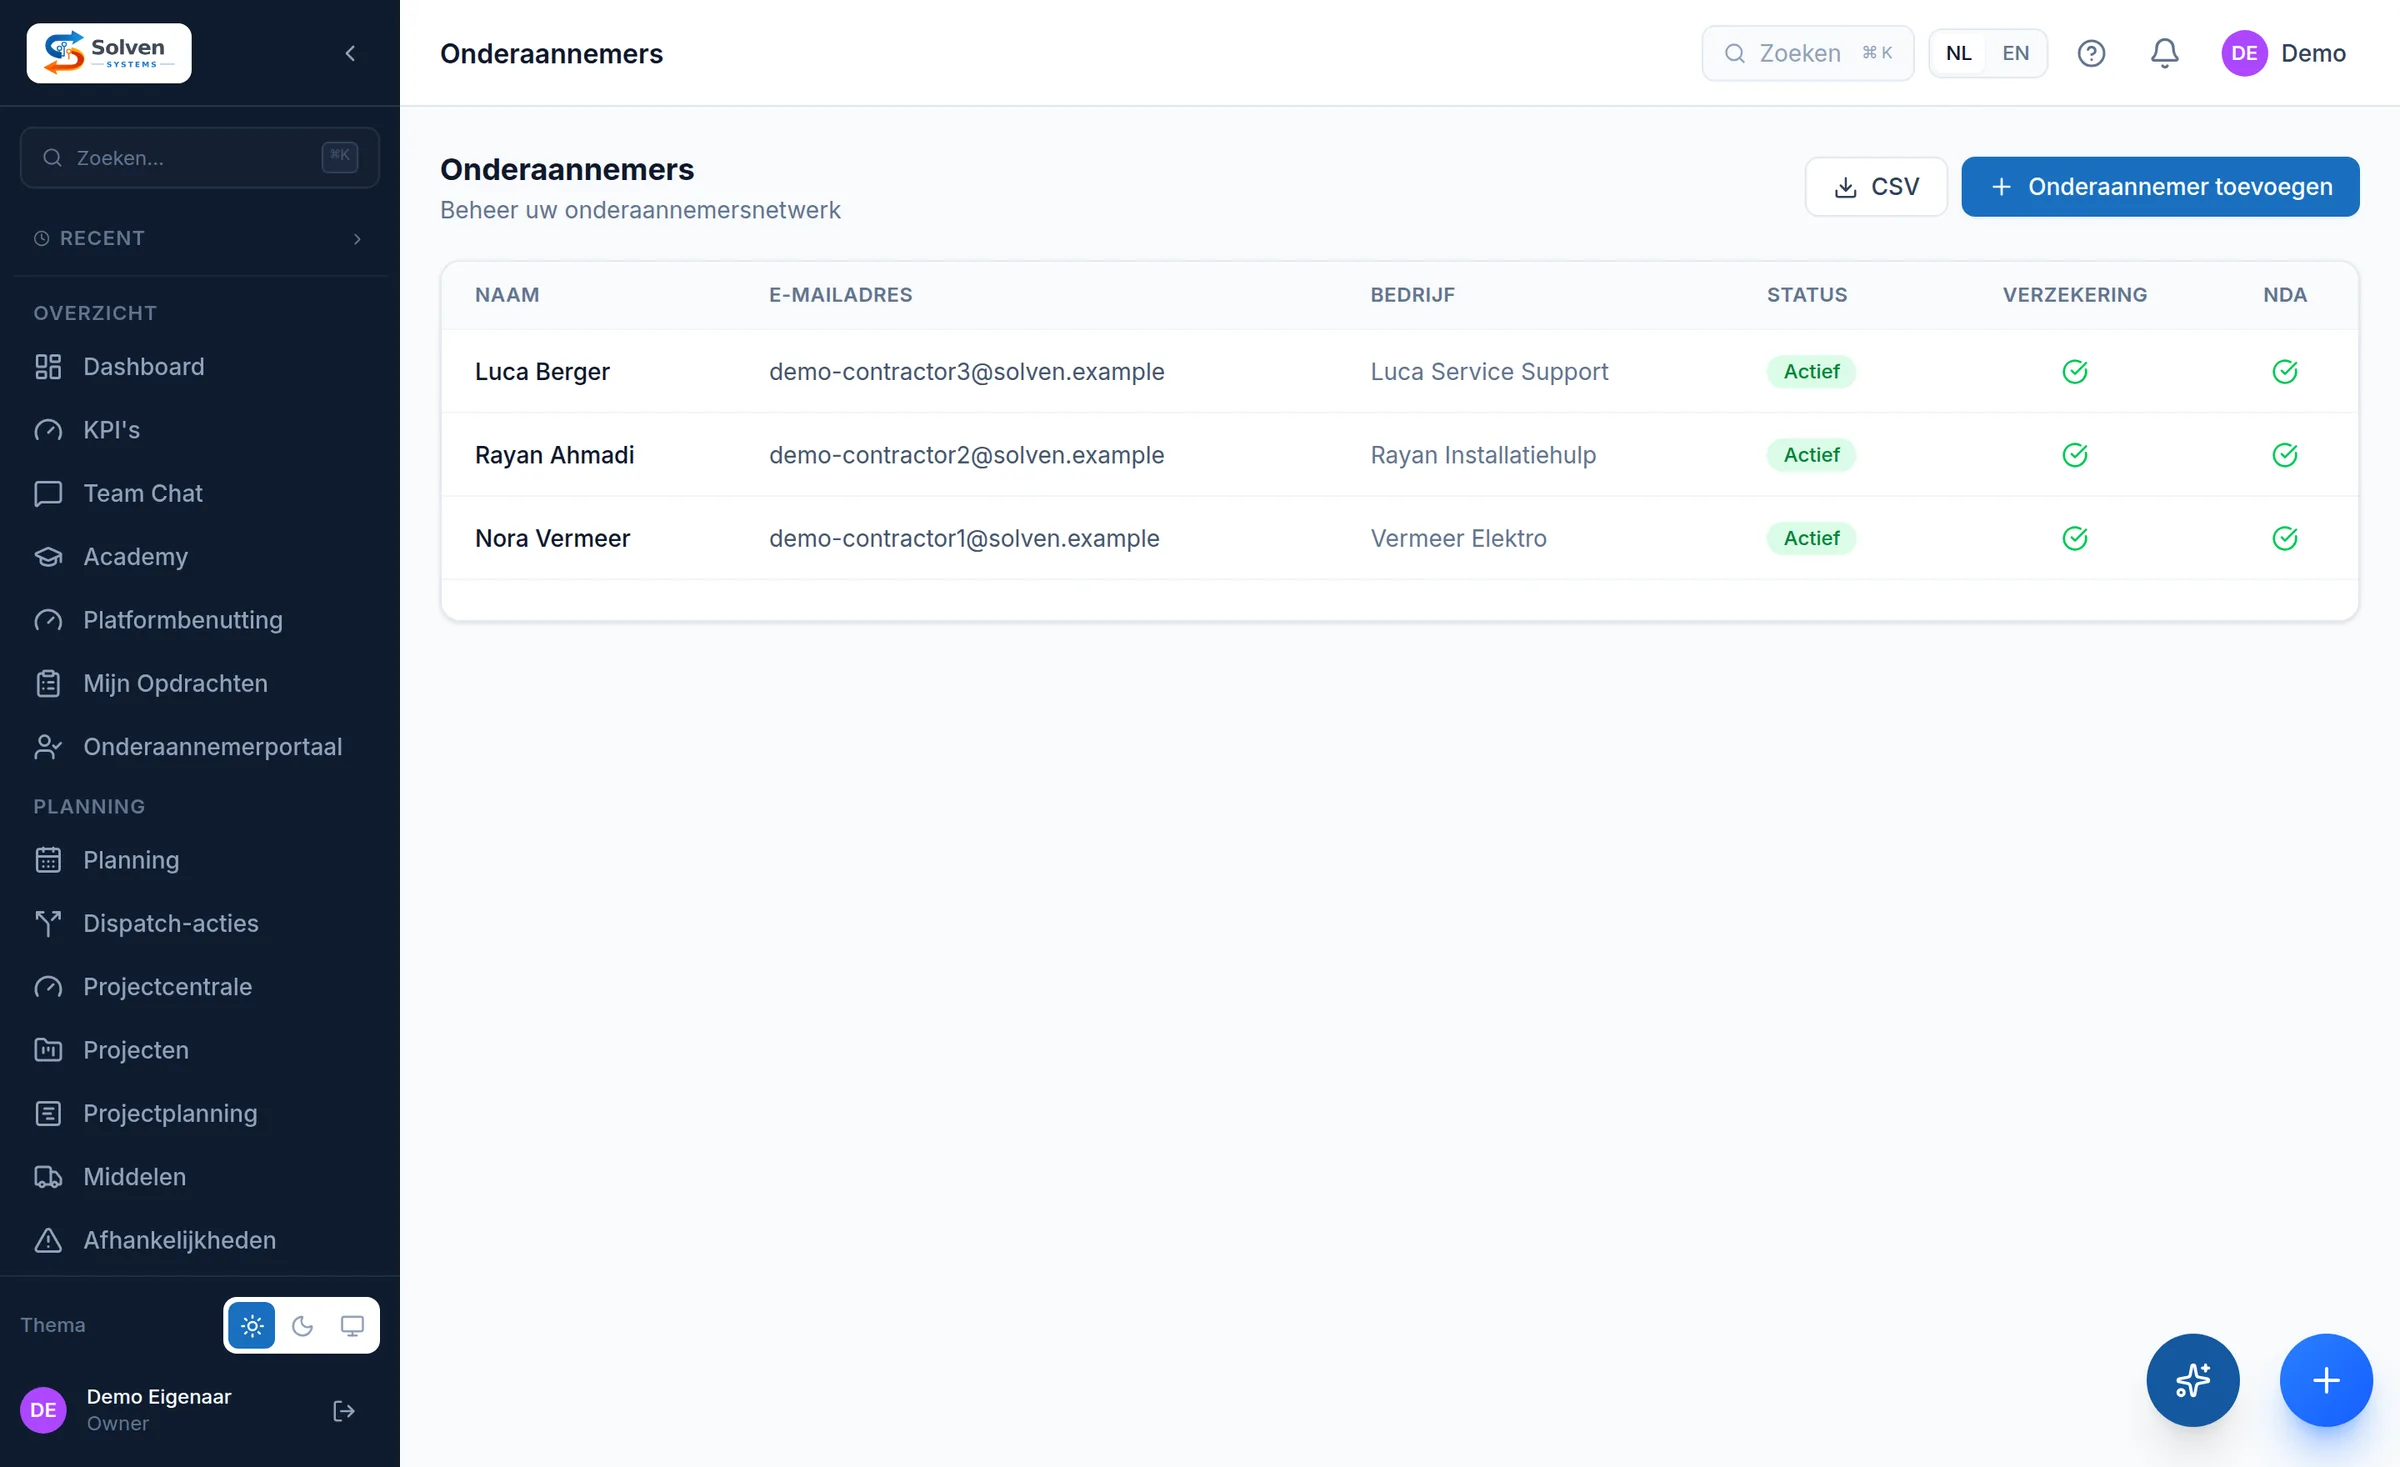Open Projectplanning

click(200, 1113)
